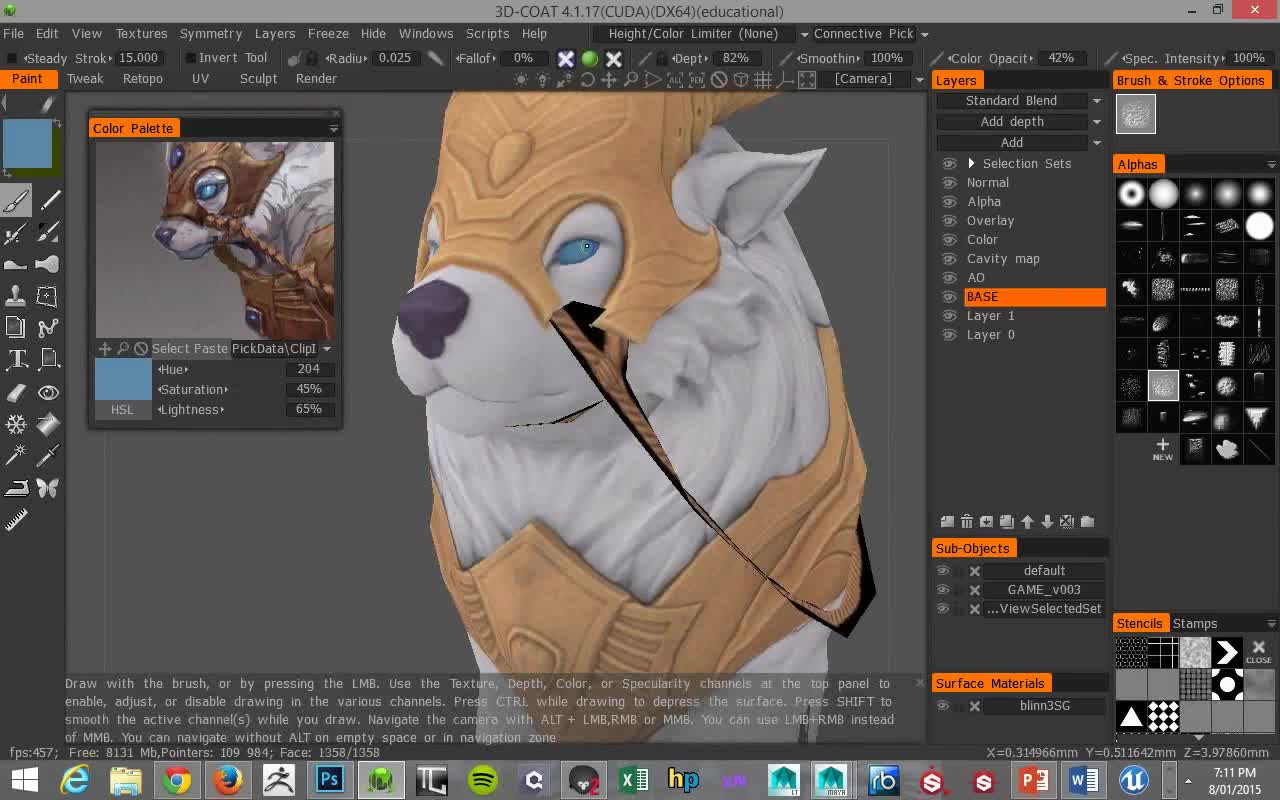Choose the white triangle stencil
This screenshot has height=800, width=1280.
point(1131,716)
